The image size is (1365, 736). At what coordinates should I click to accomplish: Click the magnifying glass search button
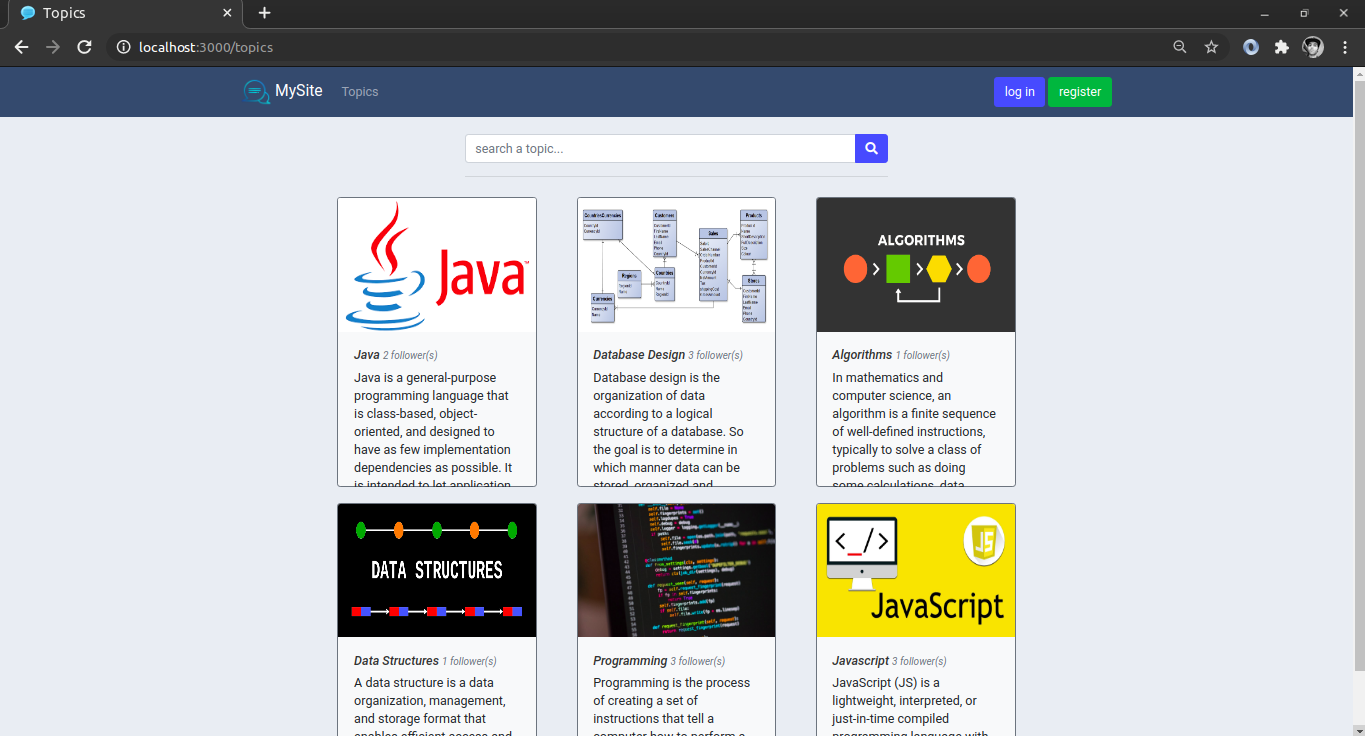871,148
